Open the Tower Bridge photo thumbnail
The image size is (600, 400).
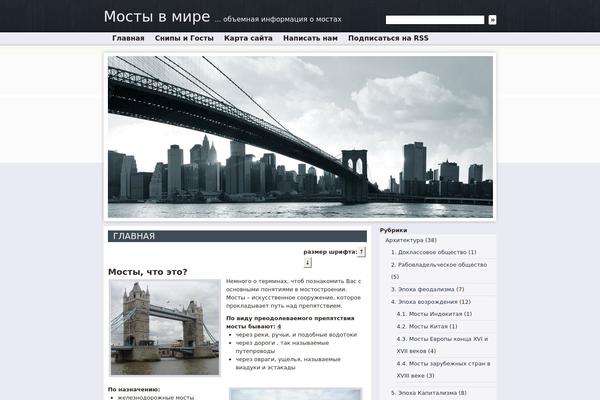[x=165, y=328]
